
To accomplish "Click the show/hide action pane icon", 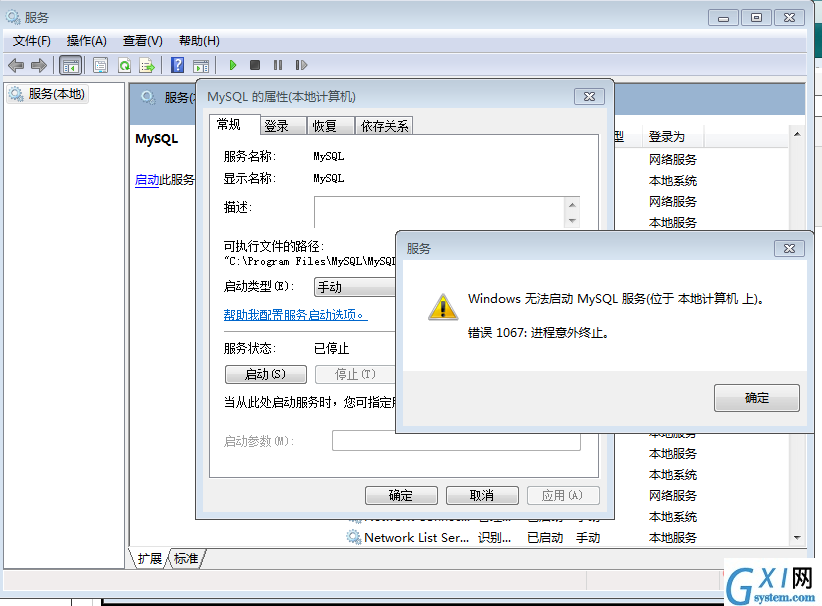I will 201,66.
